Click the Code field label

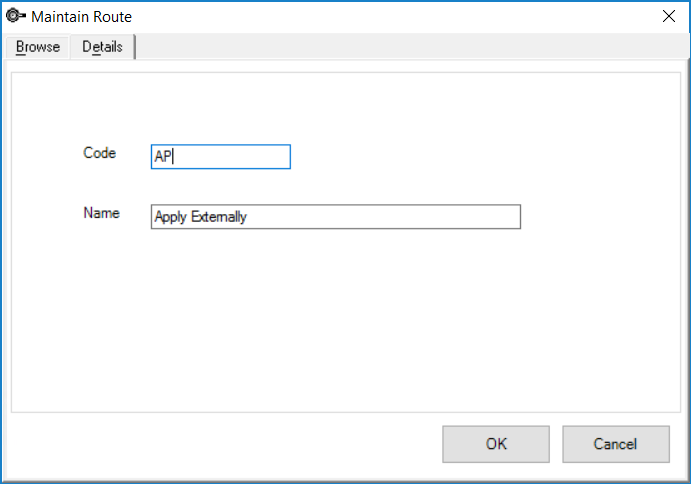[x=100, y=153]
